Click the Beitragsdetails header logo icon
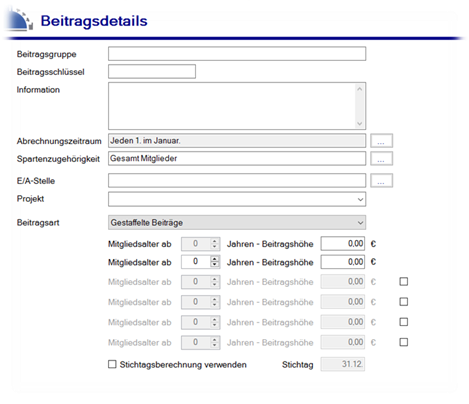The width and height of the screenshot is (469, 404). (x=20, y=20)
